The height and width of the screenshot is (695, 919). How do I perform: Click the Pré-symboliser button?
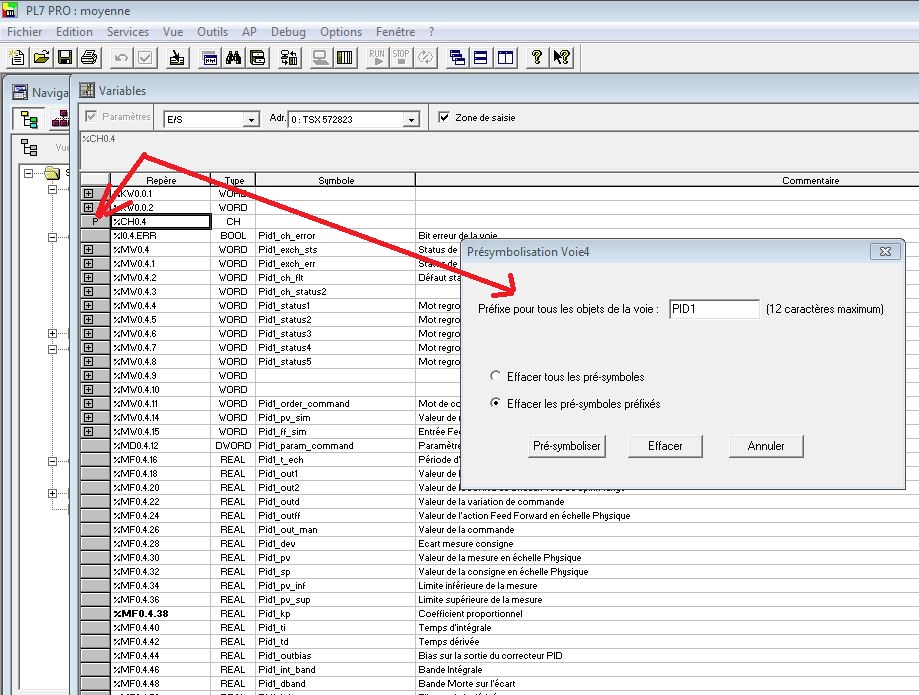pyautogui.click(x=568, y=446)
